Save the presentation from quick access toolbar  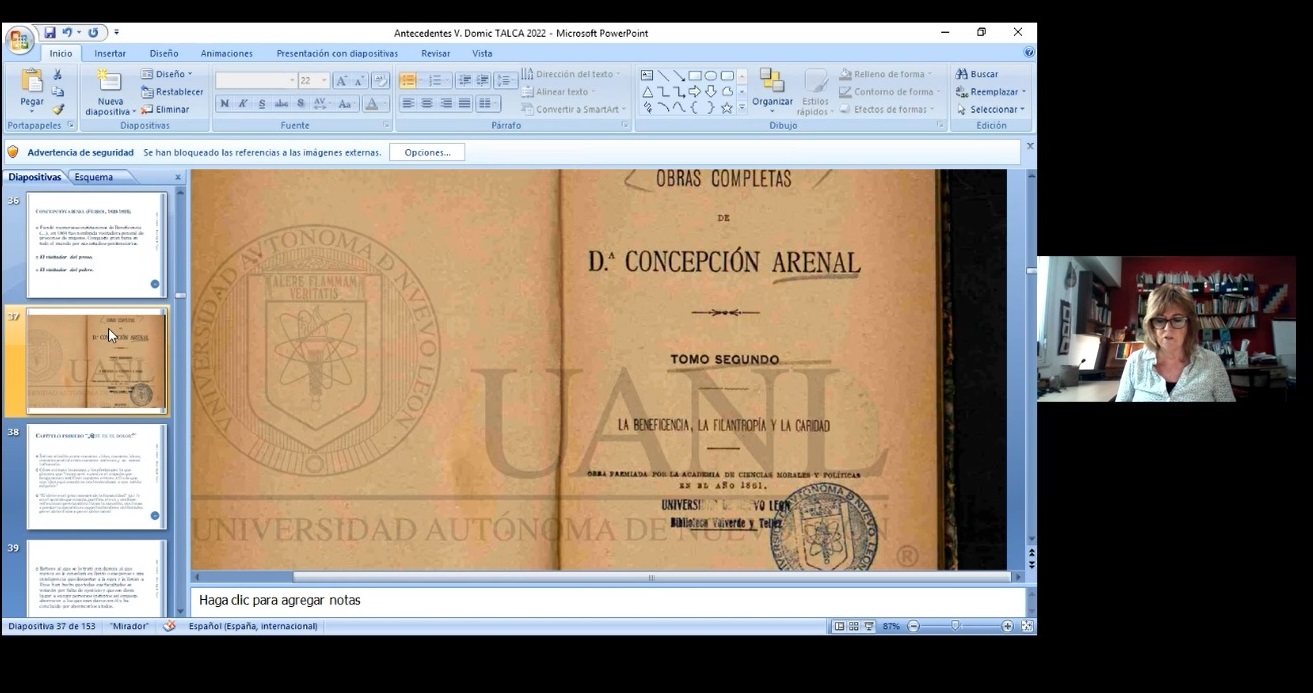click(x=49, y=33)
